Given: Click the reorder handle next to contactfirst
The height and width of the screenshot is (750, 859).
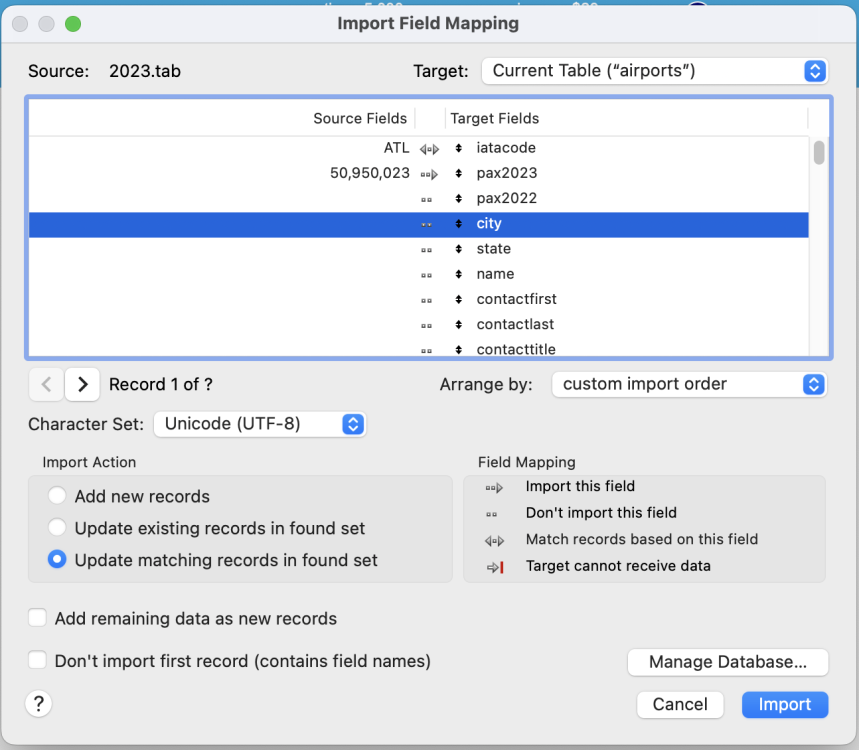Looking at the screenshot, I should [x=458, y=299].
